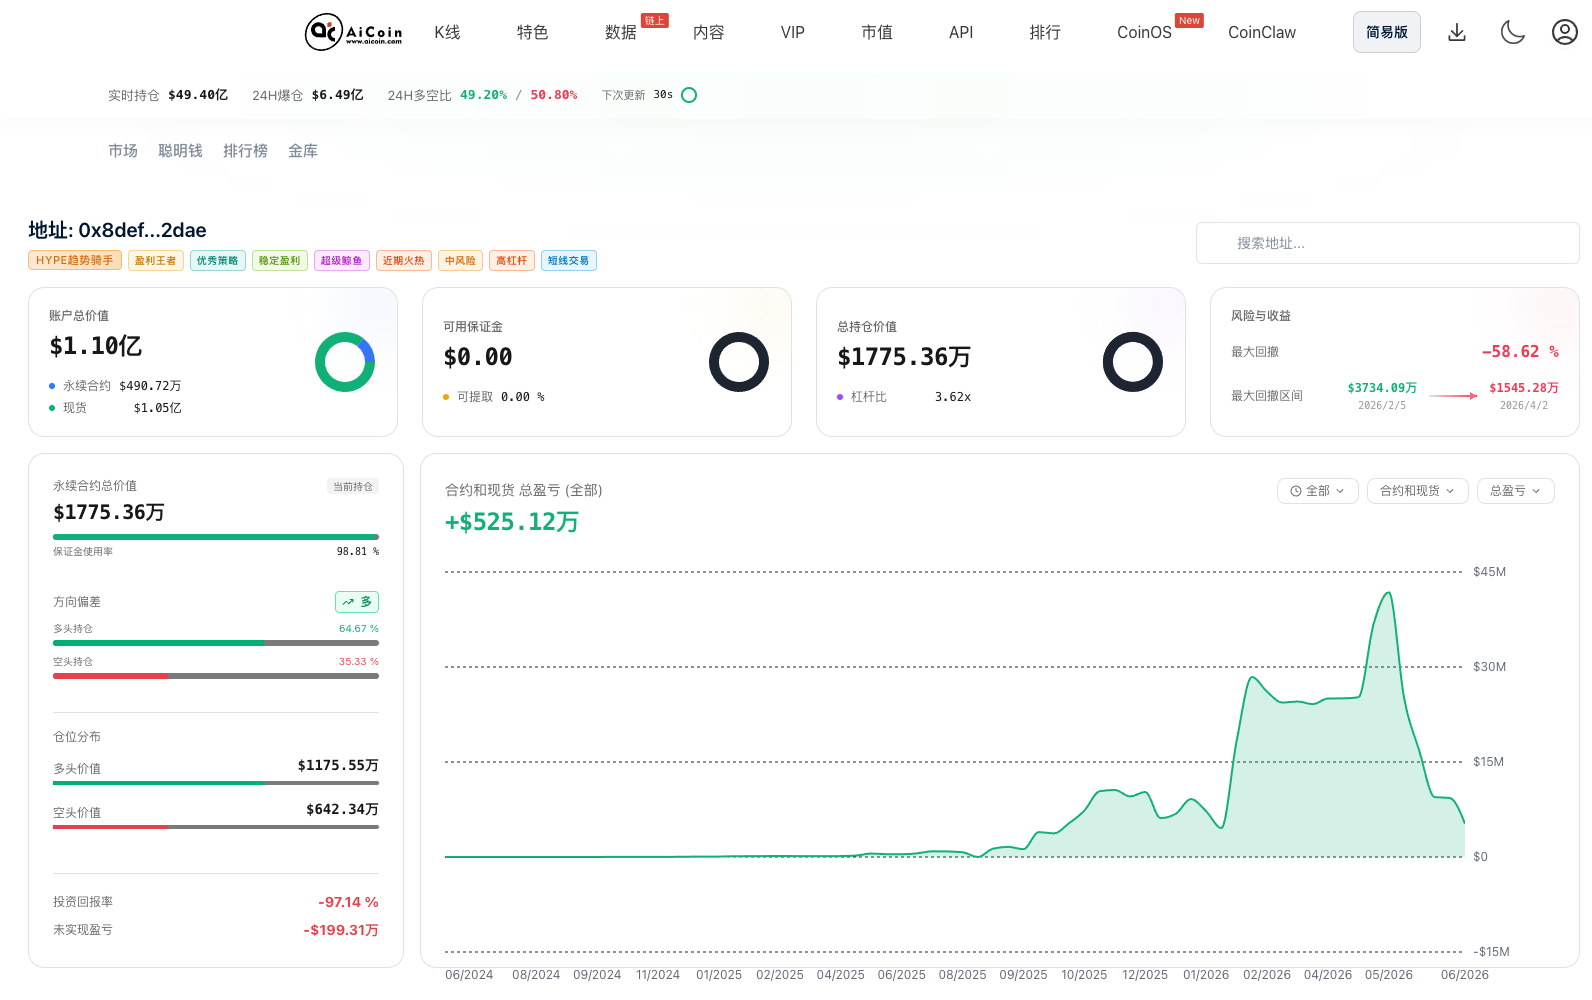Click the 近期火热 tag
Screen dimensions: 1592x1000
tap(404, 260)
